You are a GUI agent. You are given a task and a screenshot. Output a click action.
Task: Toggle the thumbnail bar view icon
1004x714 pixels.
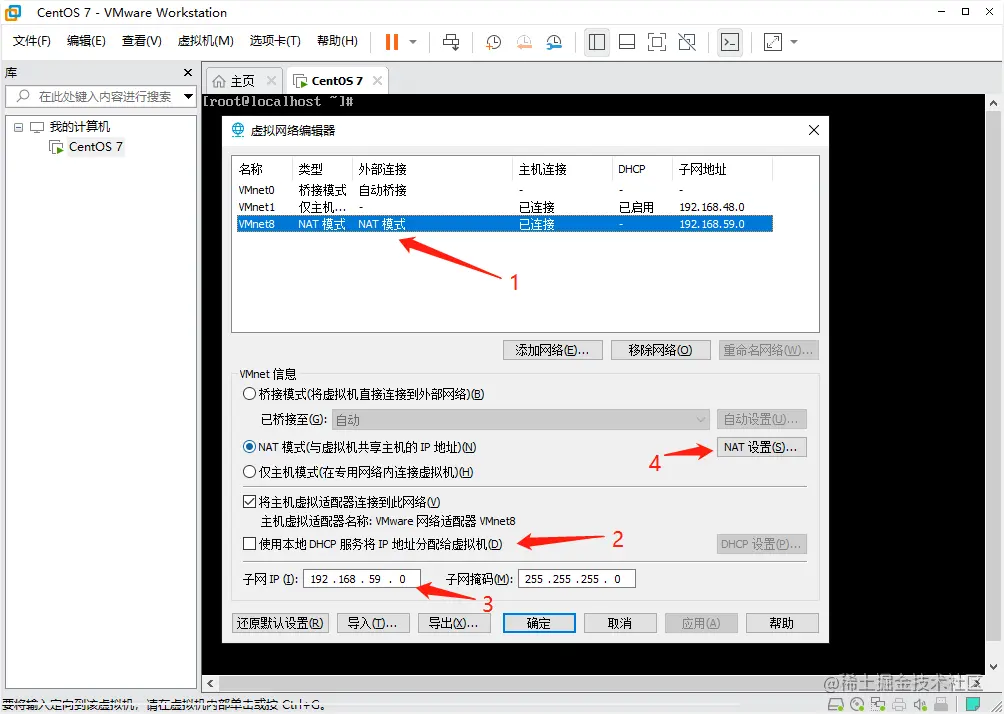pos(627,42)
